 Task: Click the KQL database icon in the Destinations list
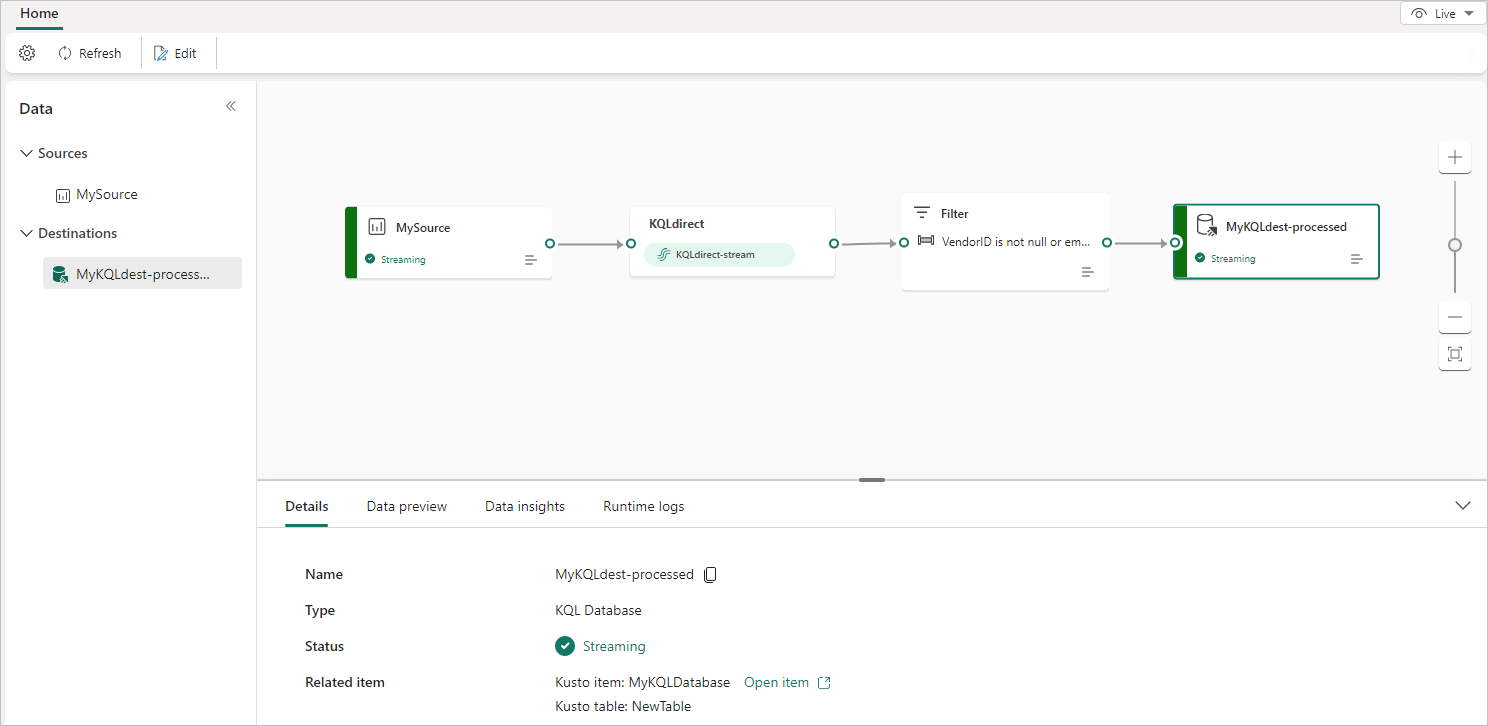(x=61, y=275)
